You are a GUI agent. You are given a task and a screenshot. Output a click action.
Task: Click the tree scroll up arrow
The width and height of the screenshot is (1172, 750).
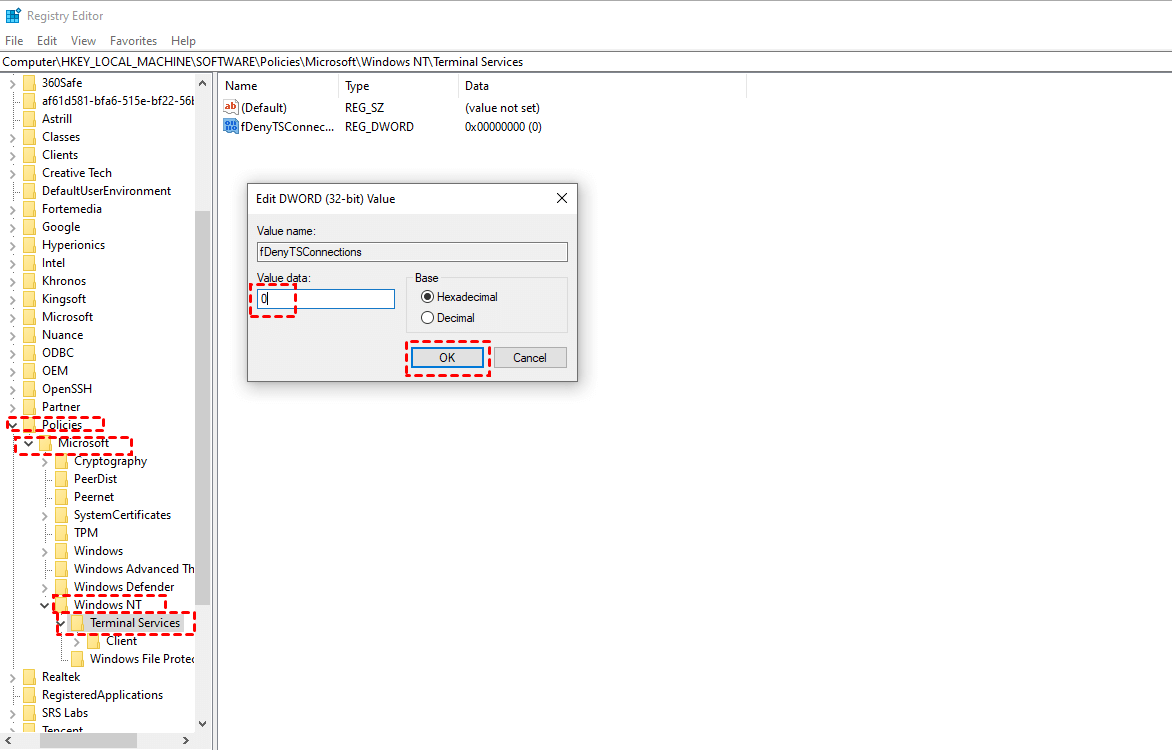pyautogui.click(x=202, y=83)
